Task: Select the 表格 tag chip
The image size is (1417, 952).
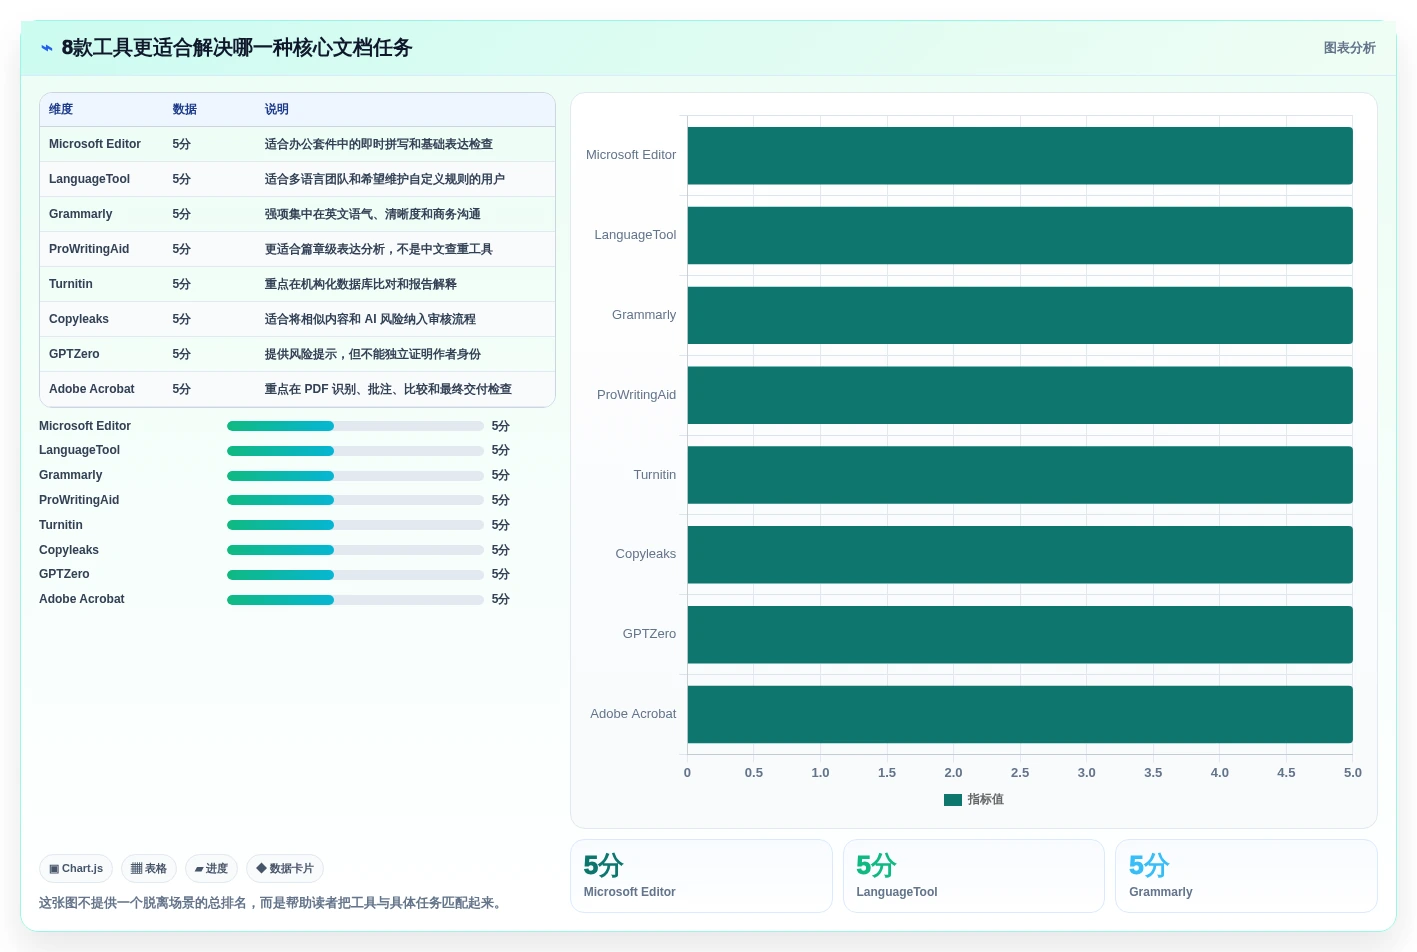Action: coord(149,868)
